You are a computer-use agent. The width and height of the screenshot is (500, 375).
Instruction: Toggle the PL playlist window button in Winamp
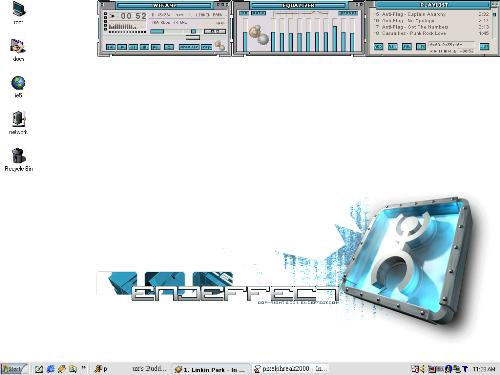[220, 31]
